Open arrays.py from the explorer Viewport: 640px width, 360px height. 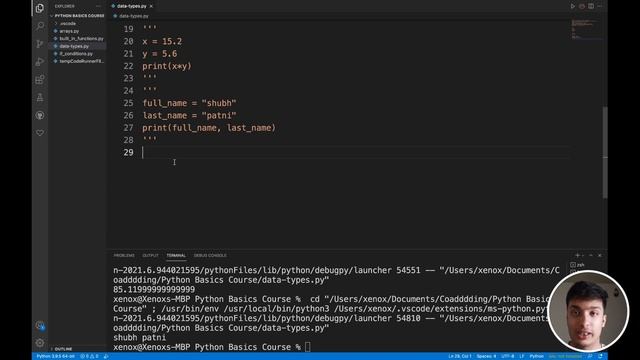[78, 31]
